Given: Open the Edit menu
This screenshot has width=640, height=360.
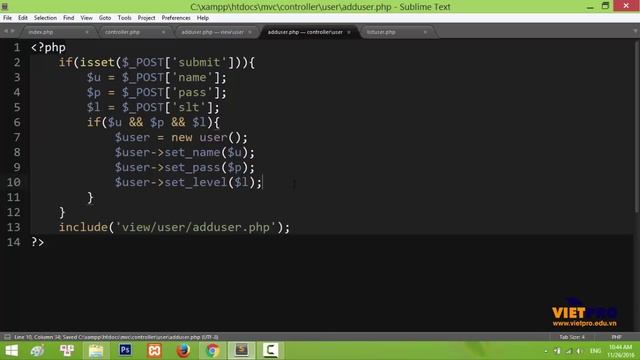Looking at the screenshot, I should 23,18.
